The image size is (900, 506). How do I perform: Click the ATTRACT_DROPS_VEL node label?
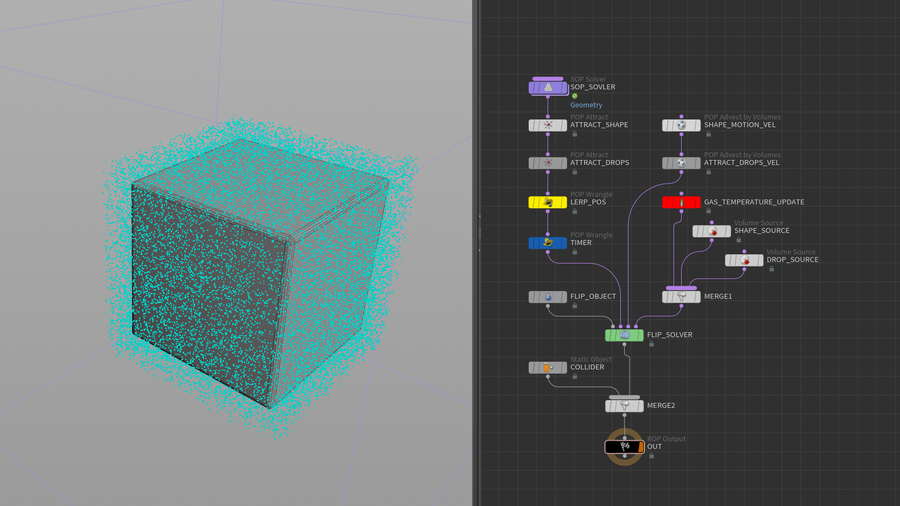(741, 163)
